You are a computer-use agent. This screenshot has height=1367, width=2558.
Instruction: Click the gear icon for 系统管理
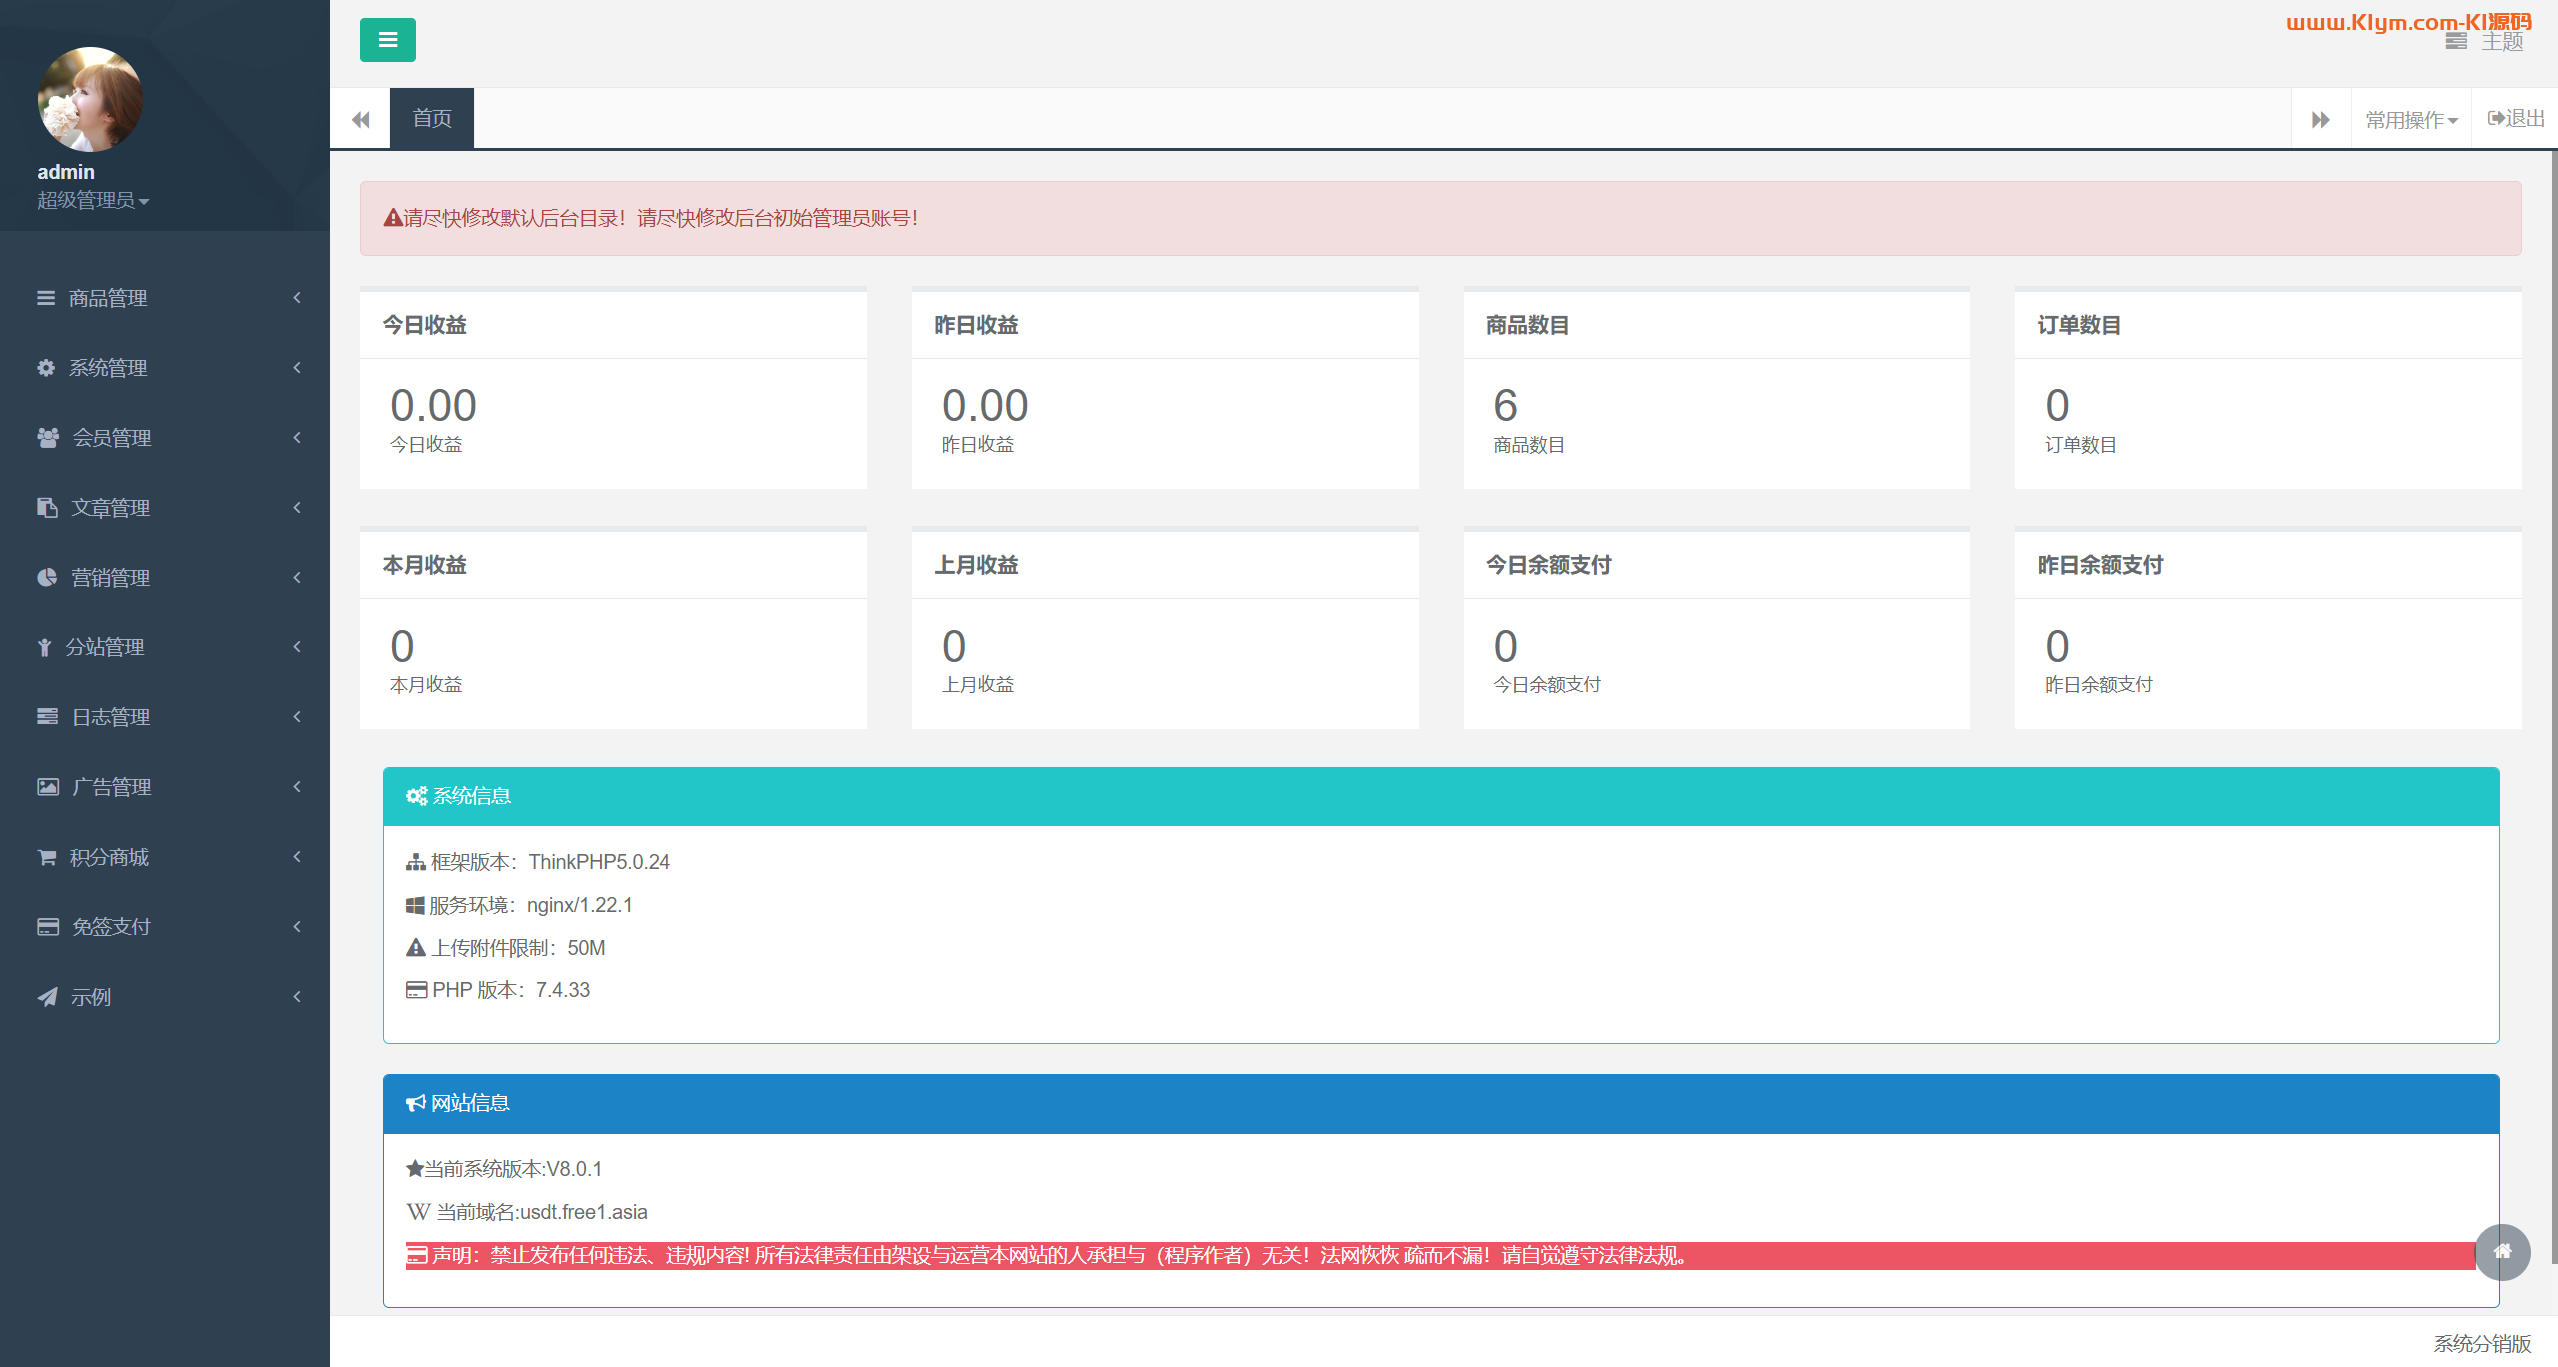tap(46, 368)
